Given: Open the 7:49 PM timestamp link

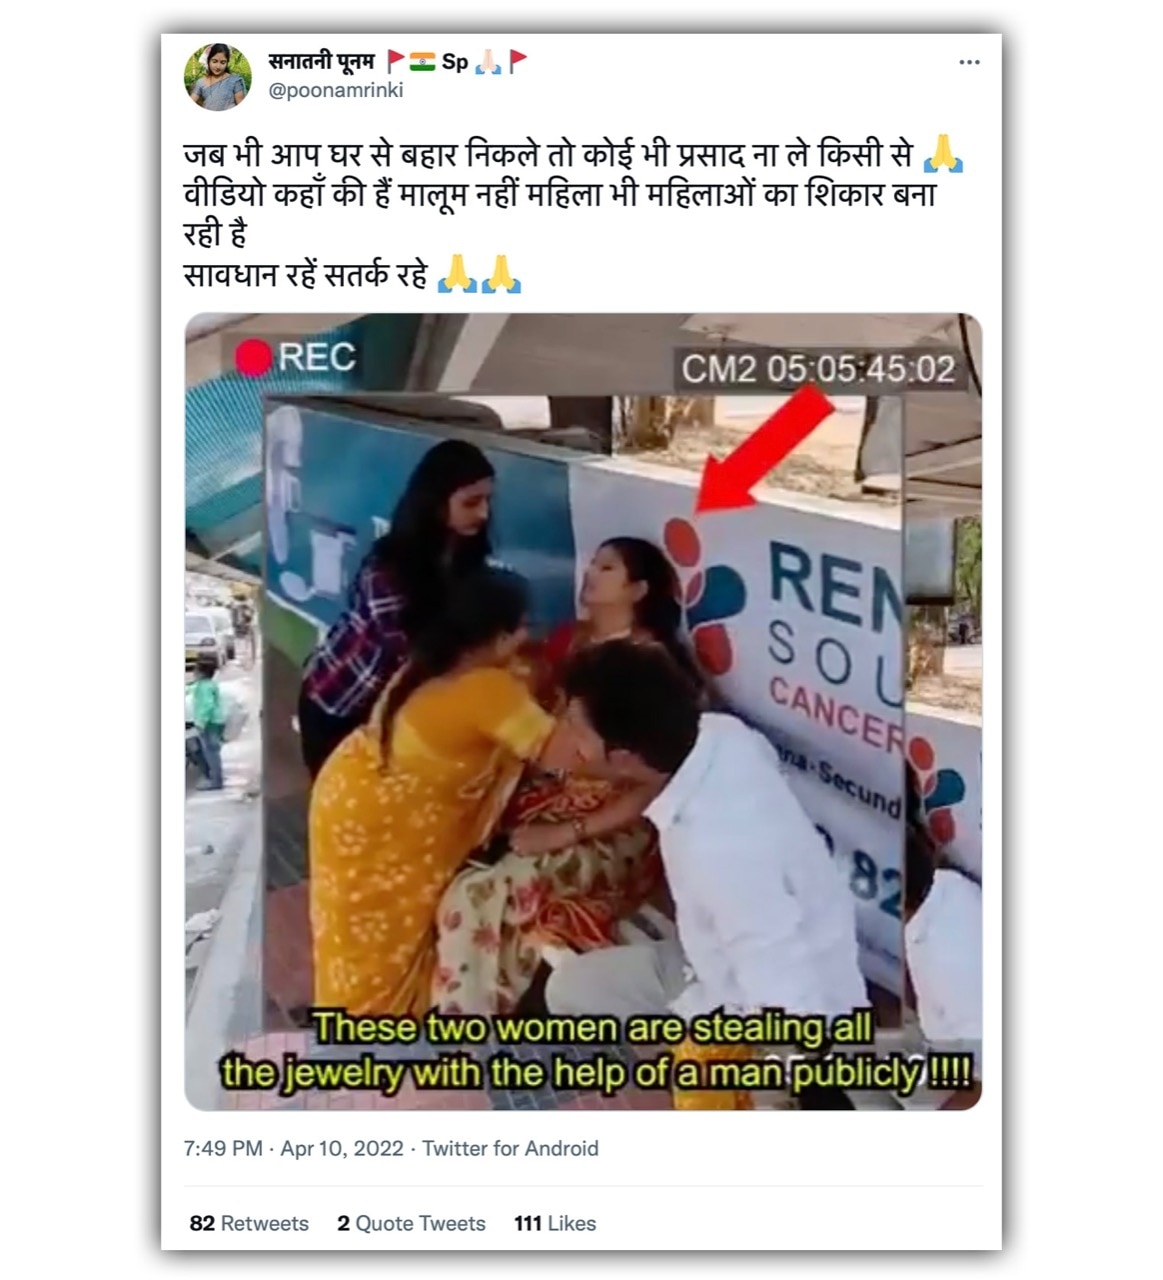Looking at the screenshot, I should 223,1148.
